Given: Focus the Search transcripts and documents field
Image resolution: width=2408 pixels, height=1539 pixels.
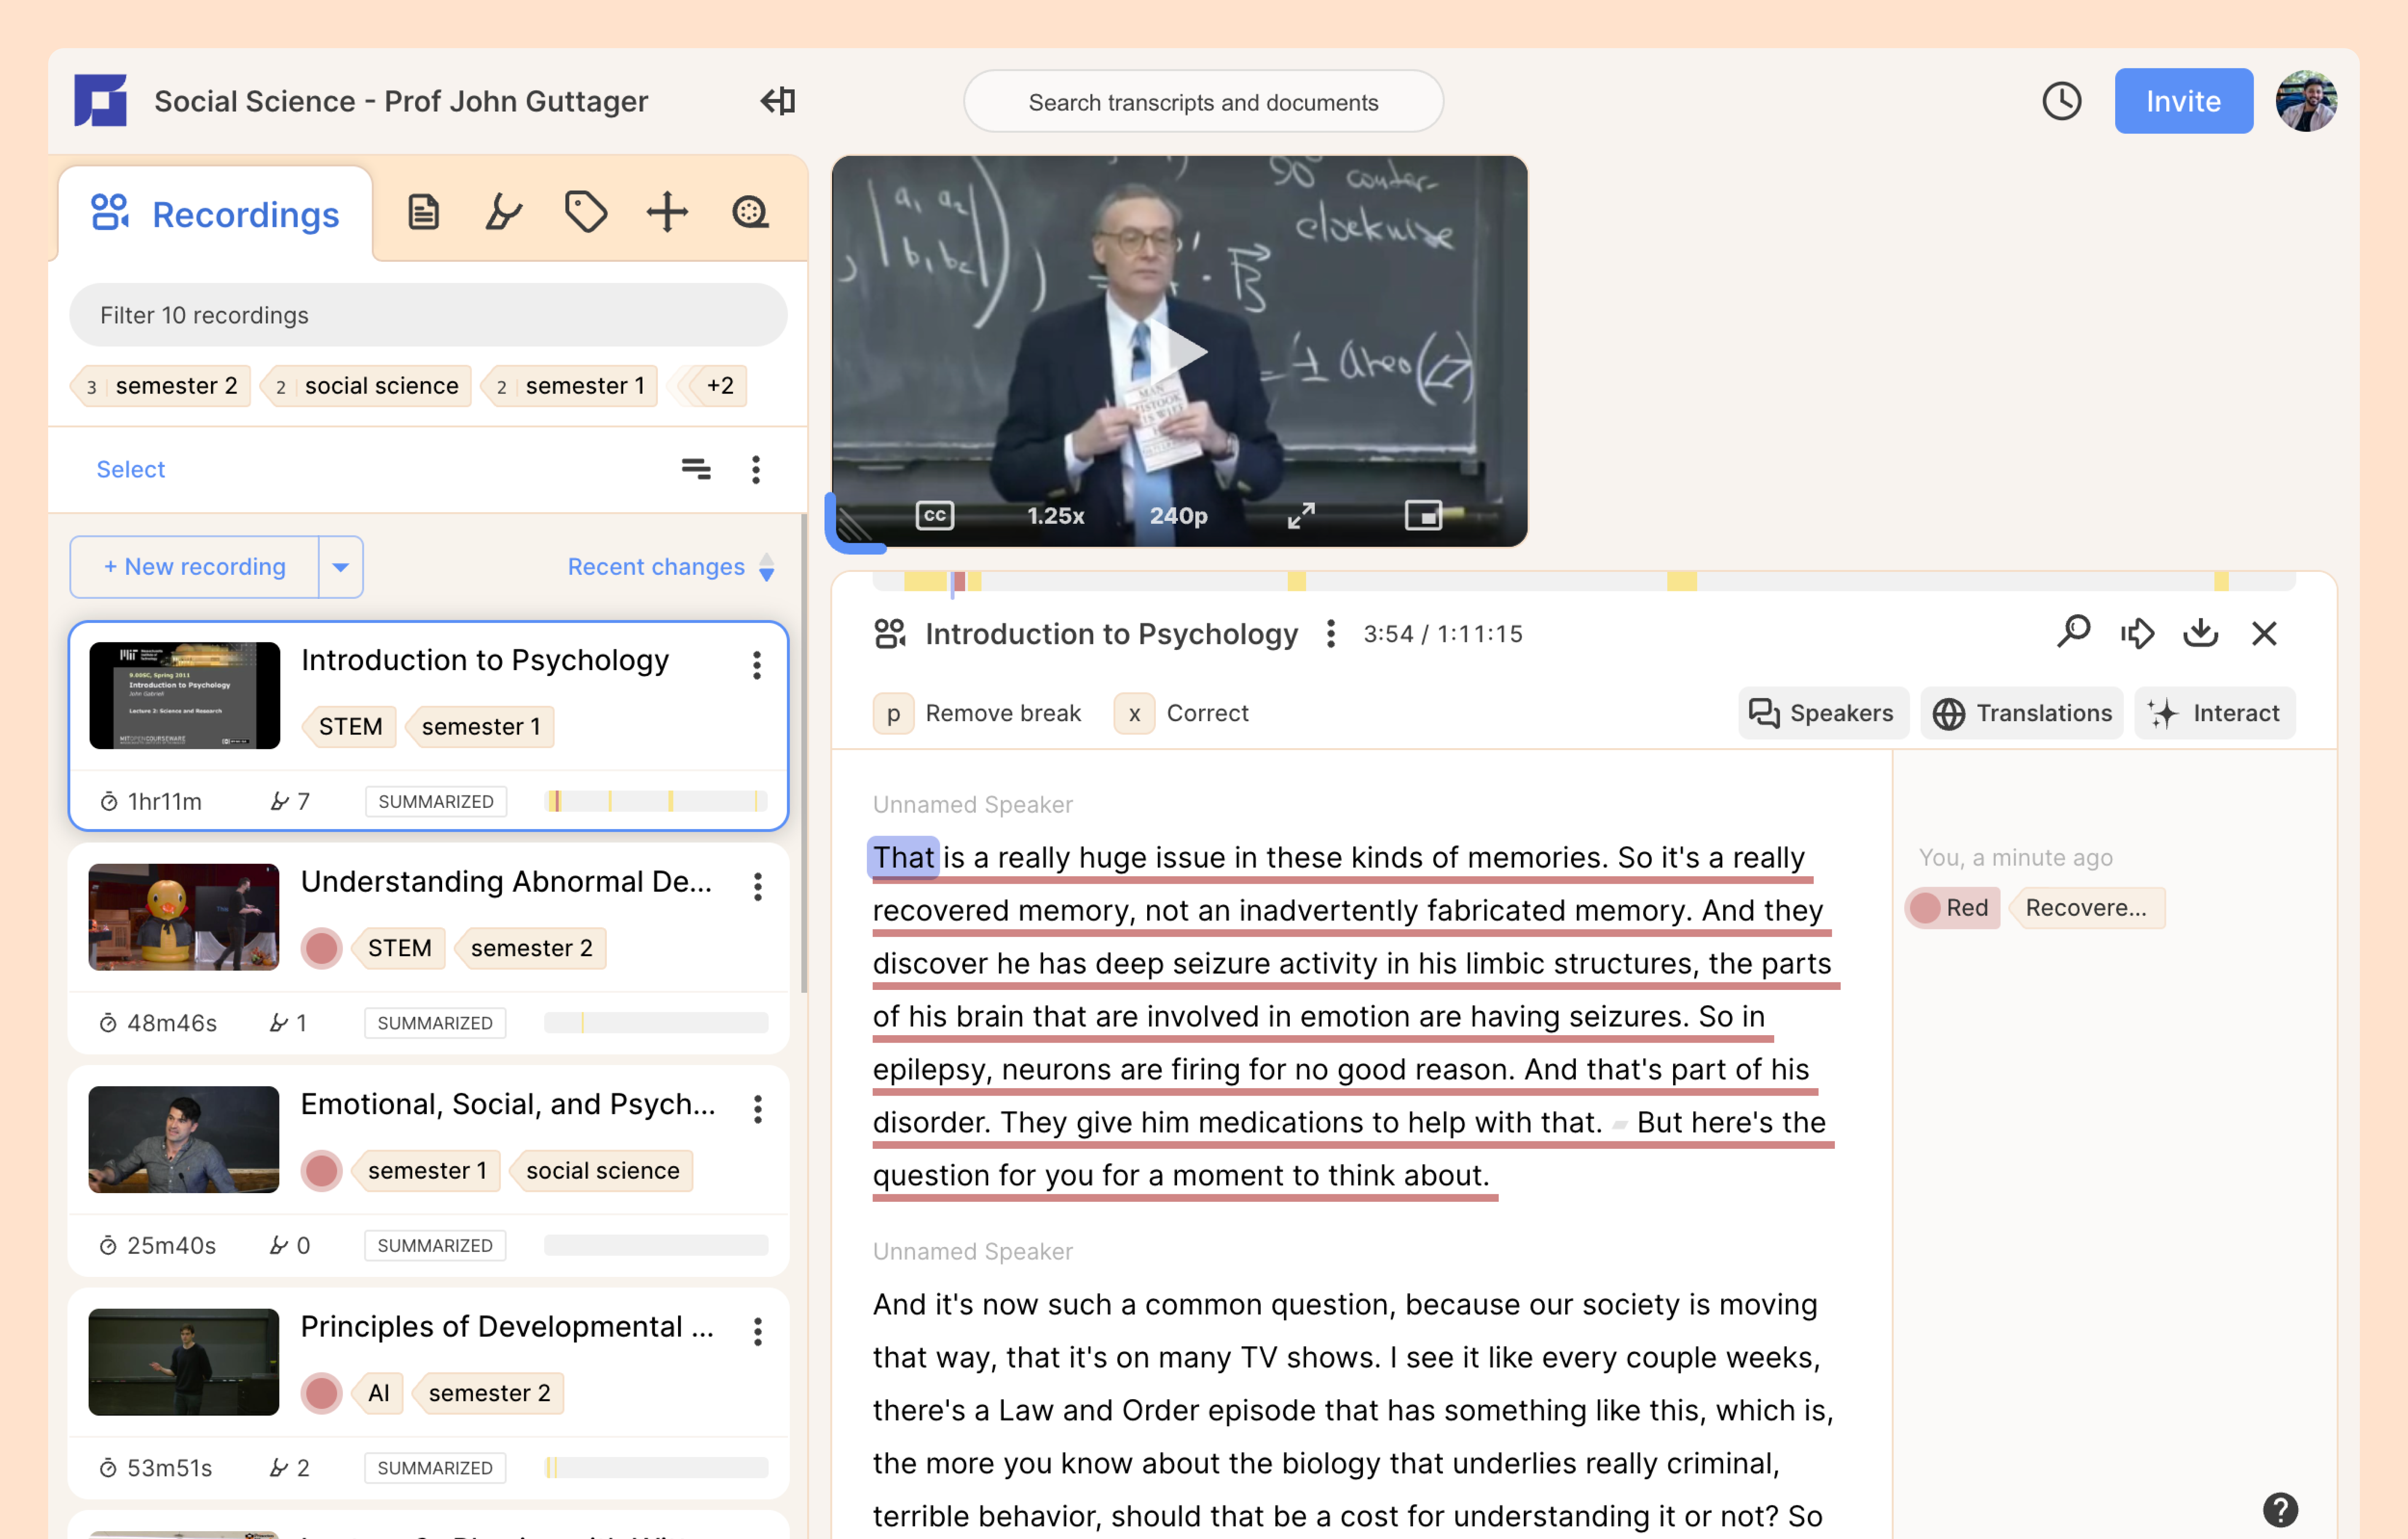Looking at the screenshot, I should pyautogui.click(x=1203, y=101).
